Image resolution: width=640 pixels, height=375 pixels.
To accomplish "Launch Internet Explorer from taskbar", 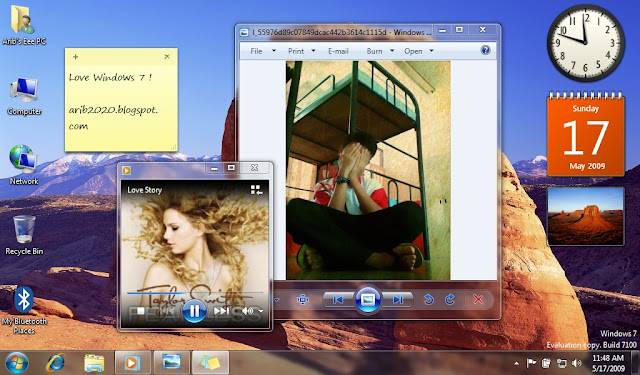I will click(56, 362).
